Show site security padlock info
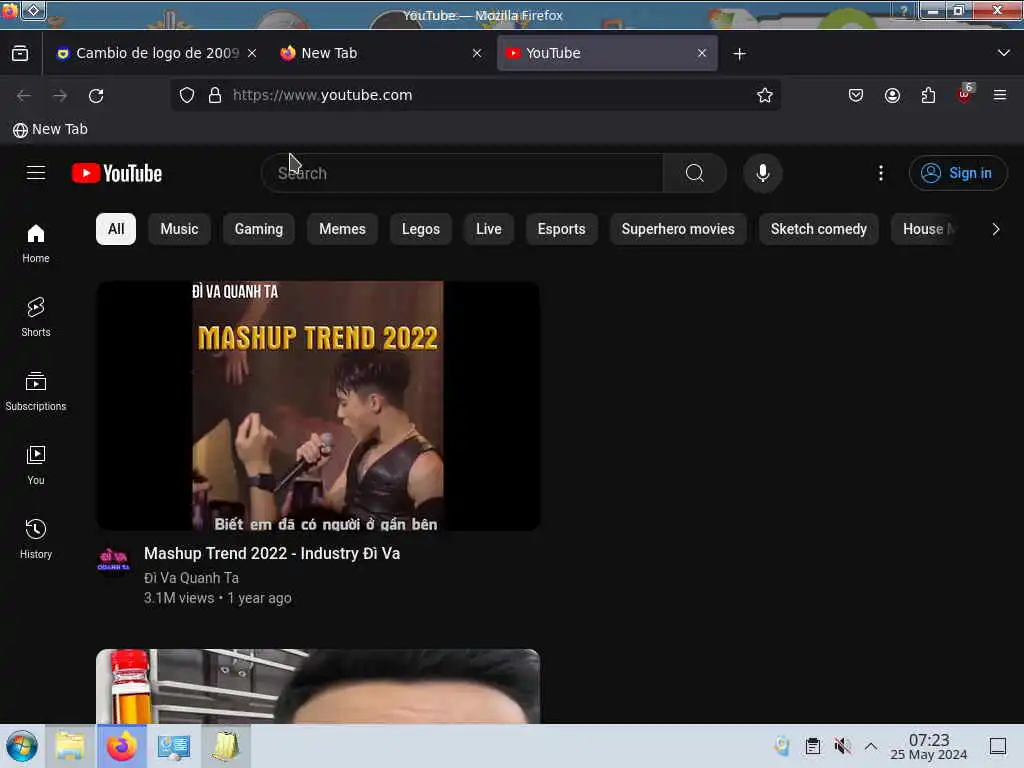The width and height of the screenshot is (1024, 768). (x=215, y=95)
